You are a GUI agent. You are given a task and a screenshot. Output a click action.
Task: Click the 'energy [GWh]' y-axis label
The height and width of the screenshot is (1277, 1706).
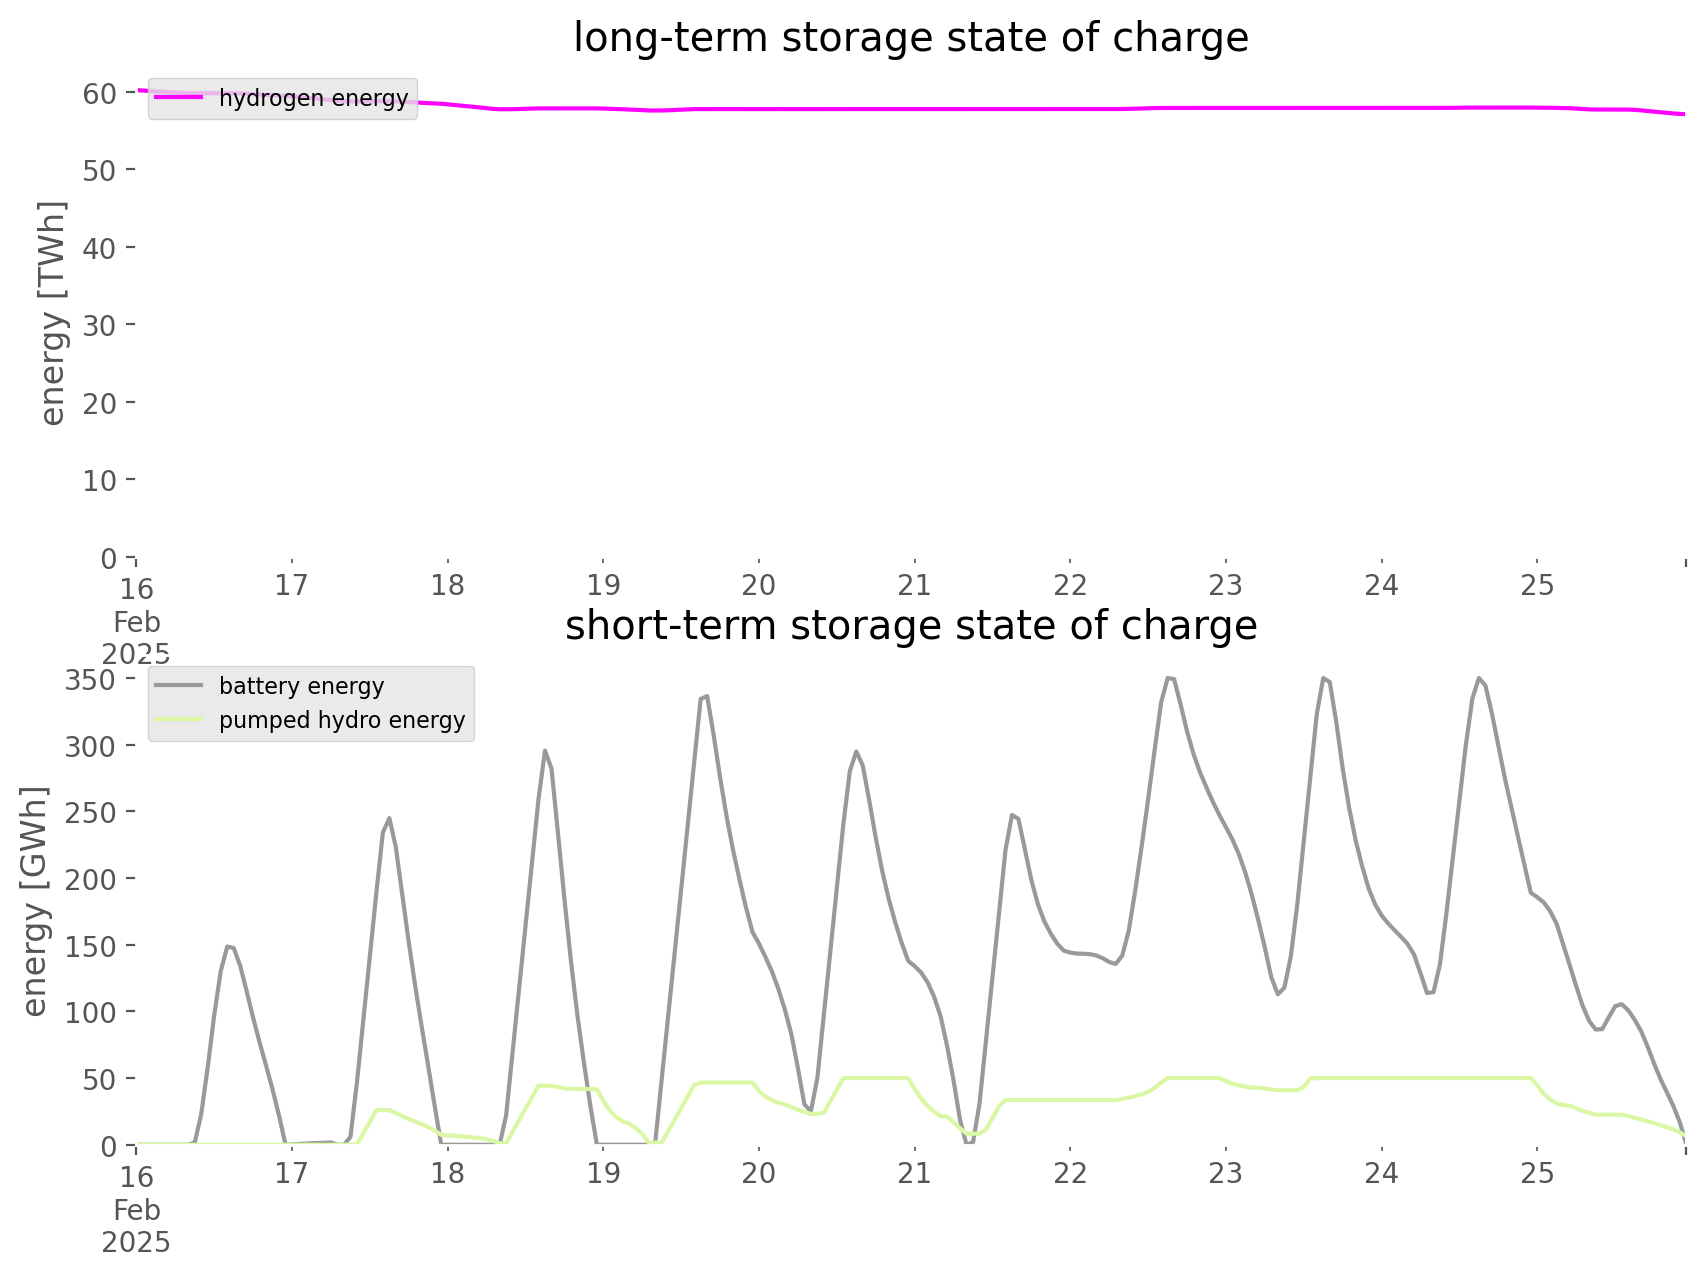(36, 901)
